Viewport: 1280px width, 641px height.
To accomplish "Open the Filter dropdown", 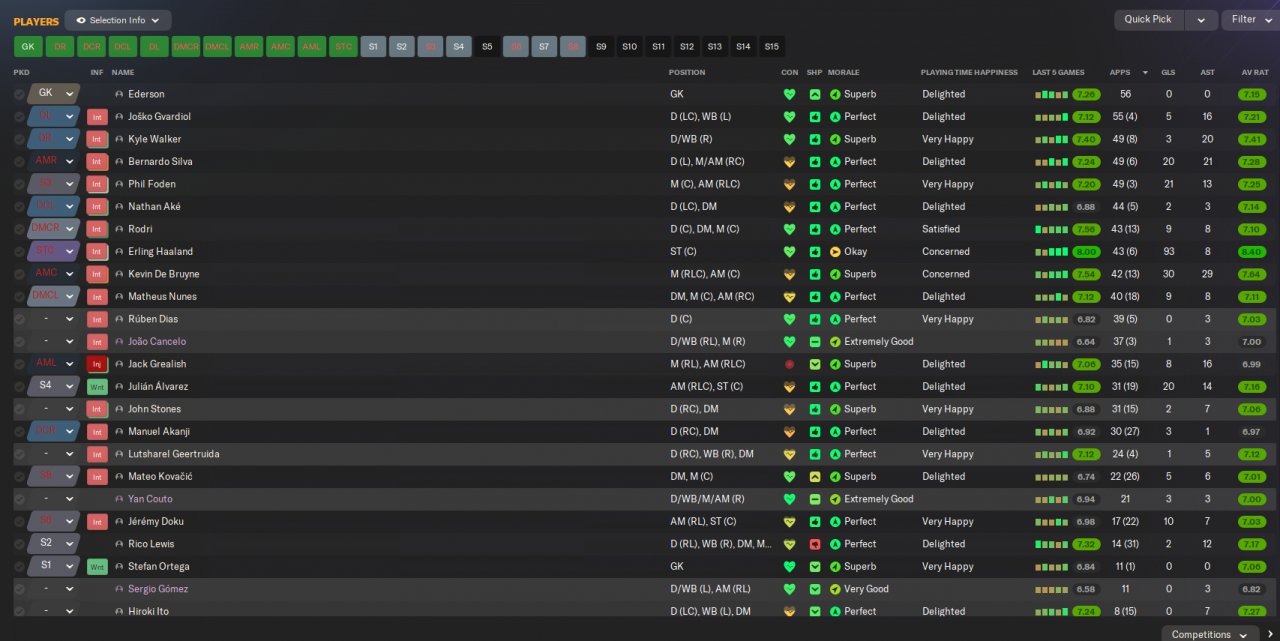I will pyautogui.click(x=1251, y=20).
